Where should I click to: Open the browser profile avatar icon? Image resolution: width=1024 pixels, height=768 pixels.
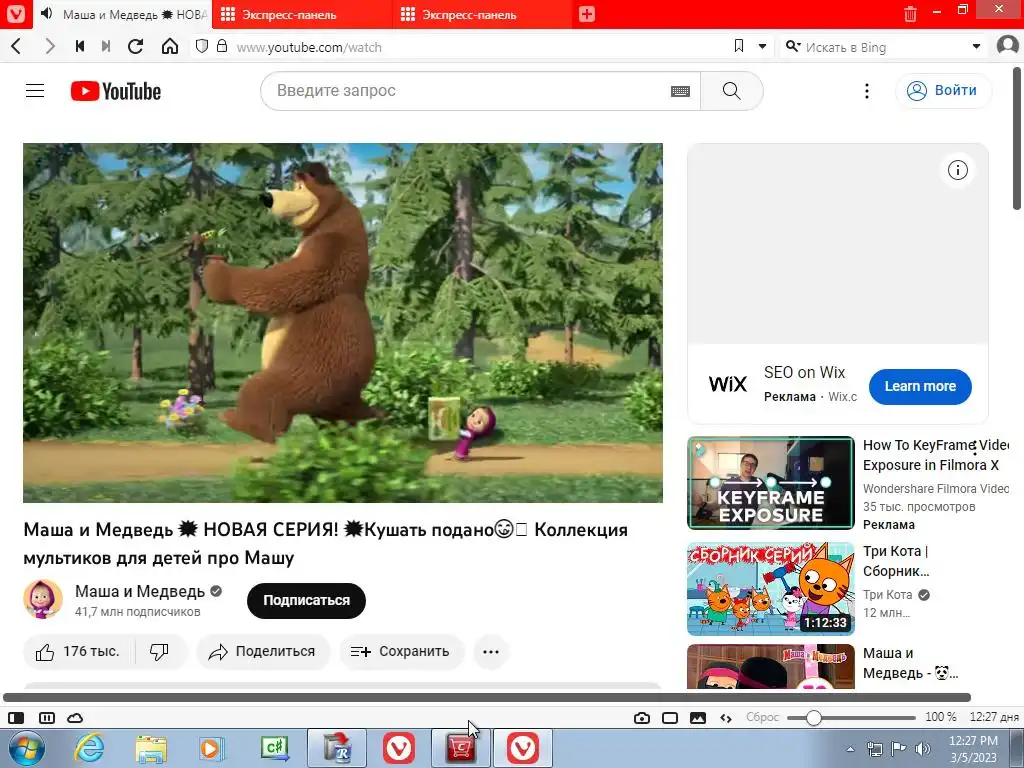click(x=1008, y=46)
